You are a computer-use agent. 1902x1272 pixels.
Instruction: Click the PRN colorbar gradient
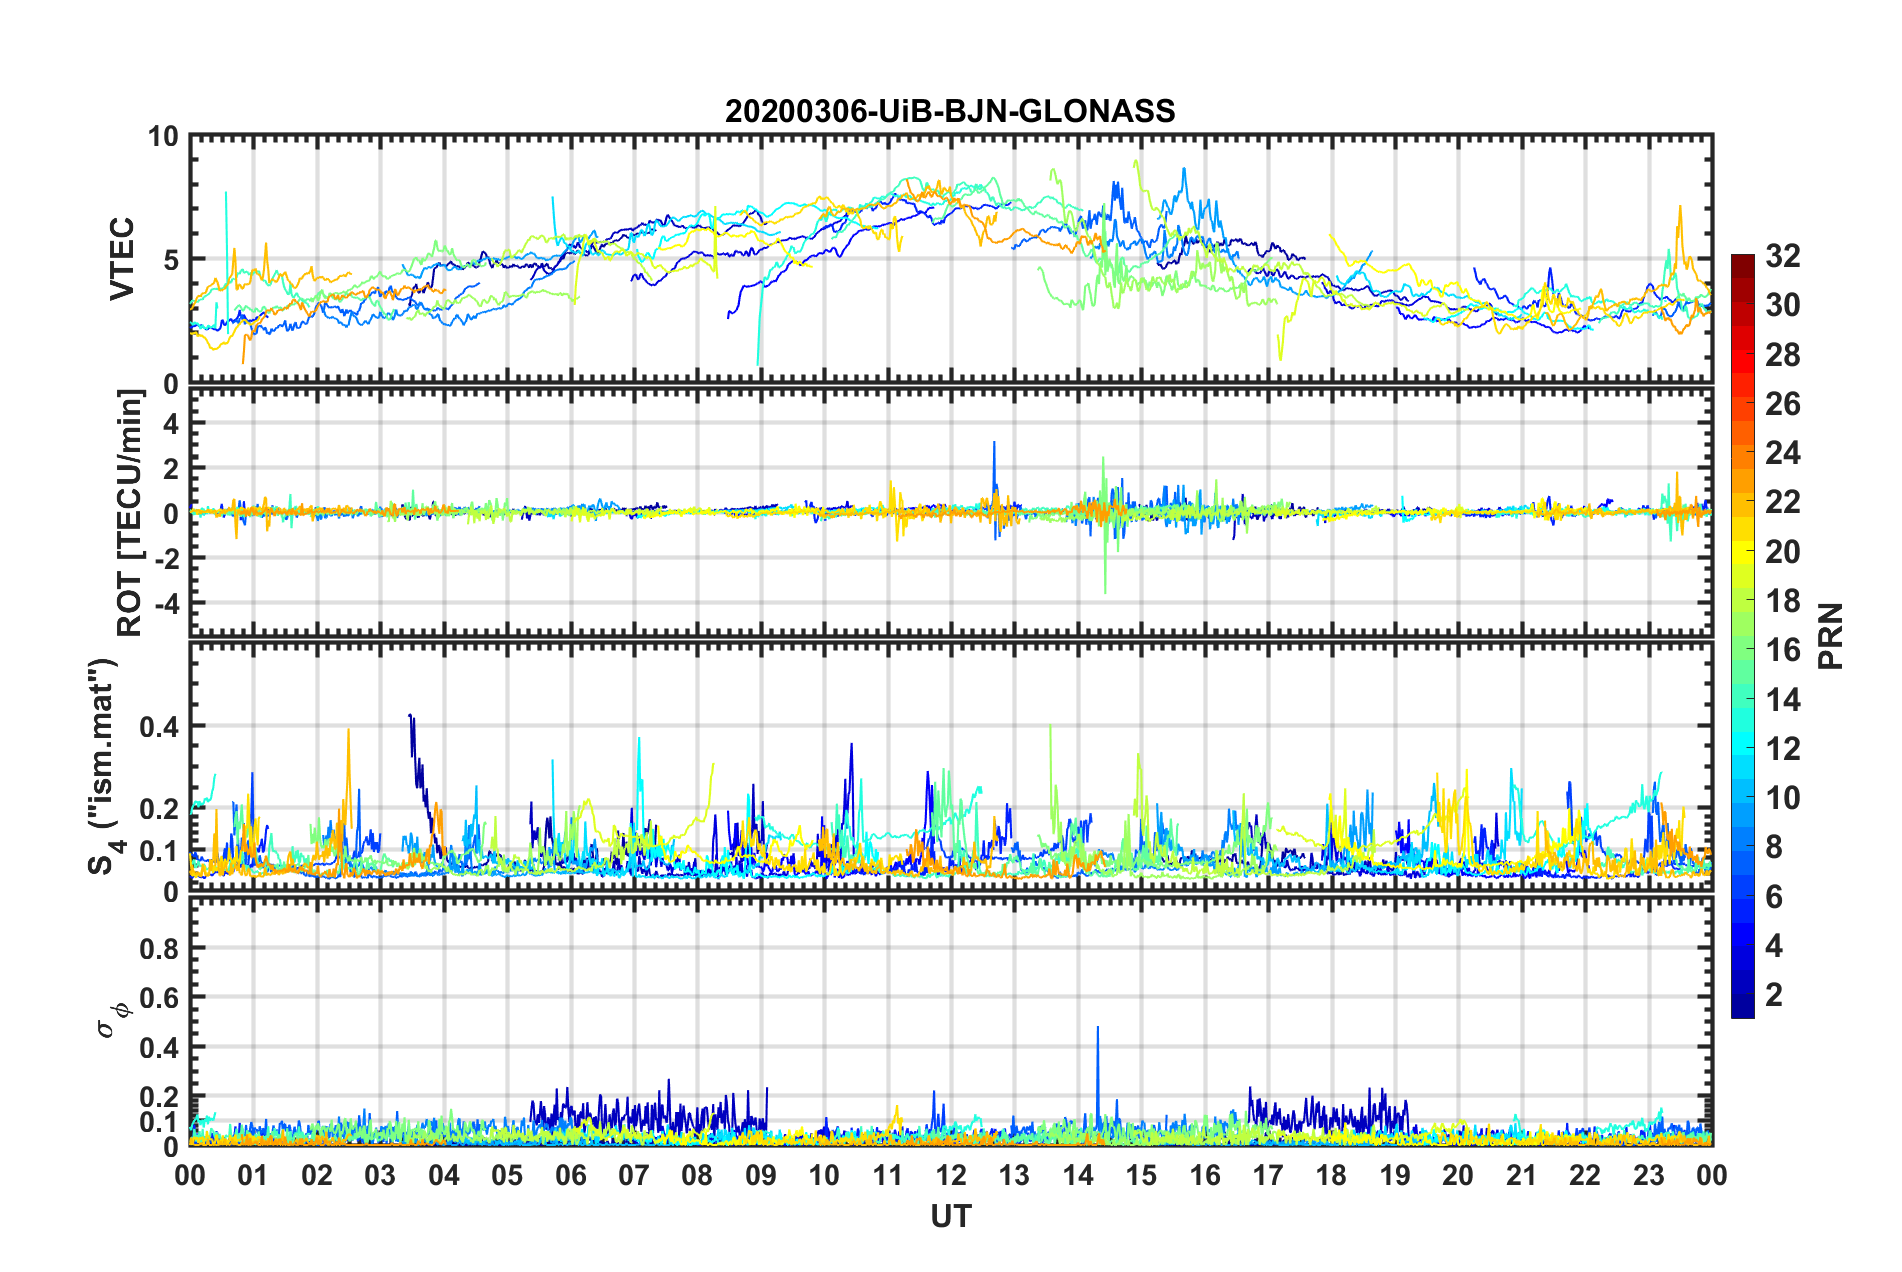point(1742,636)
